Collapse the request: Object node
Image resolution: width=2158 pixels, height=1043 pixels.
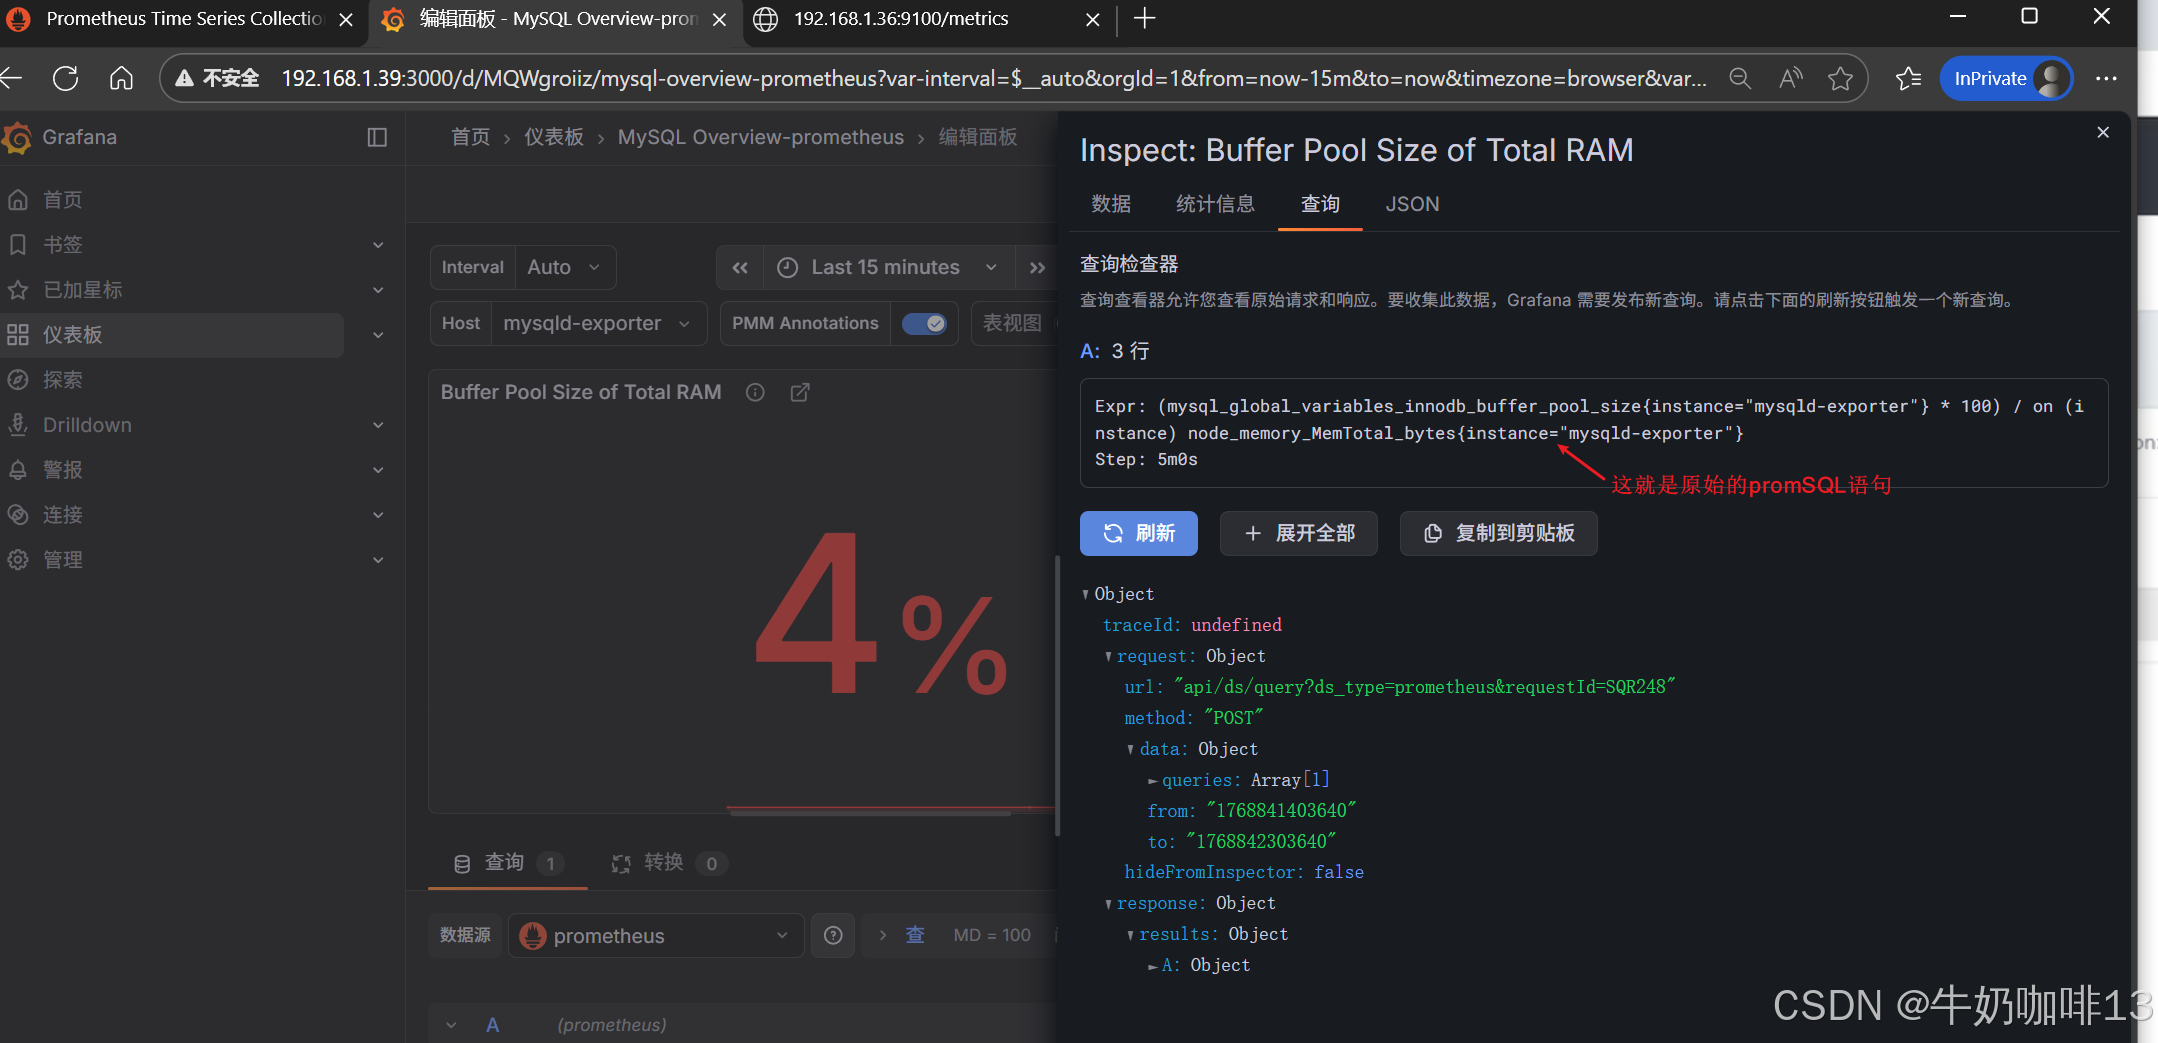click(x=1108, y=657)
